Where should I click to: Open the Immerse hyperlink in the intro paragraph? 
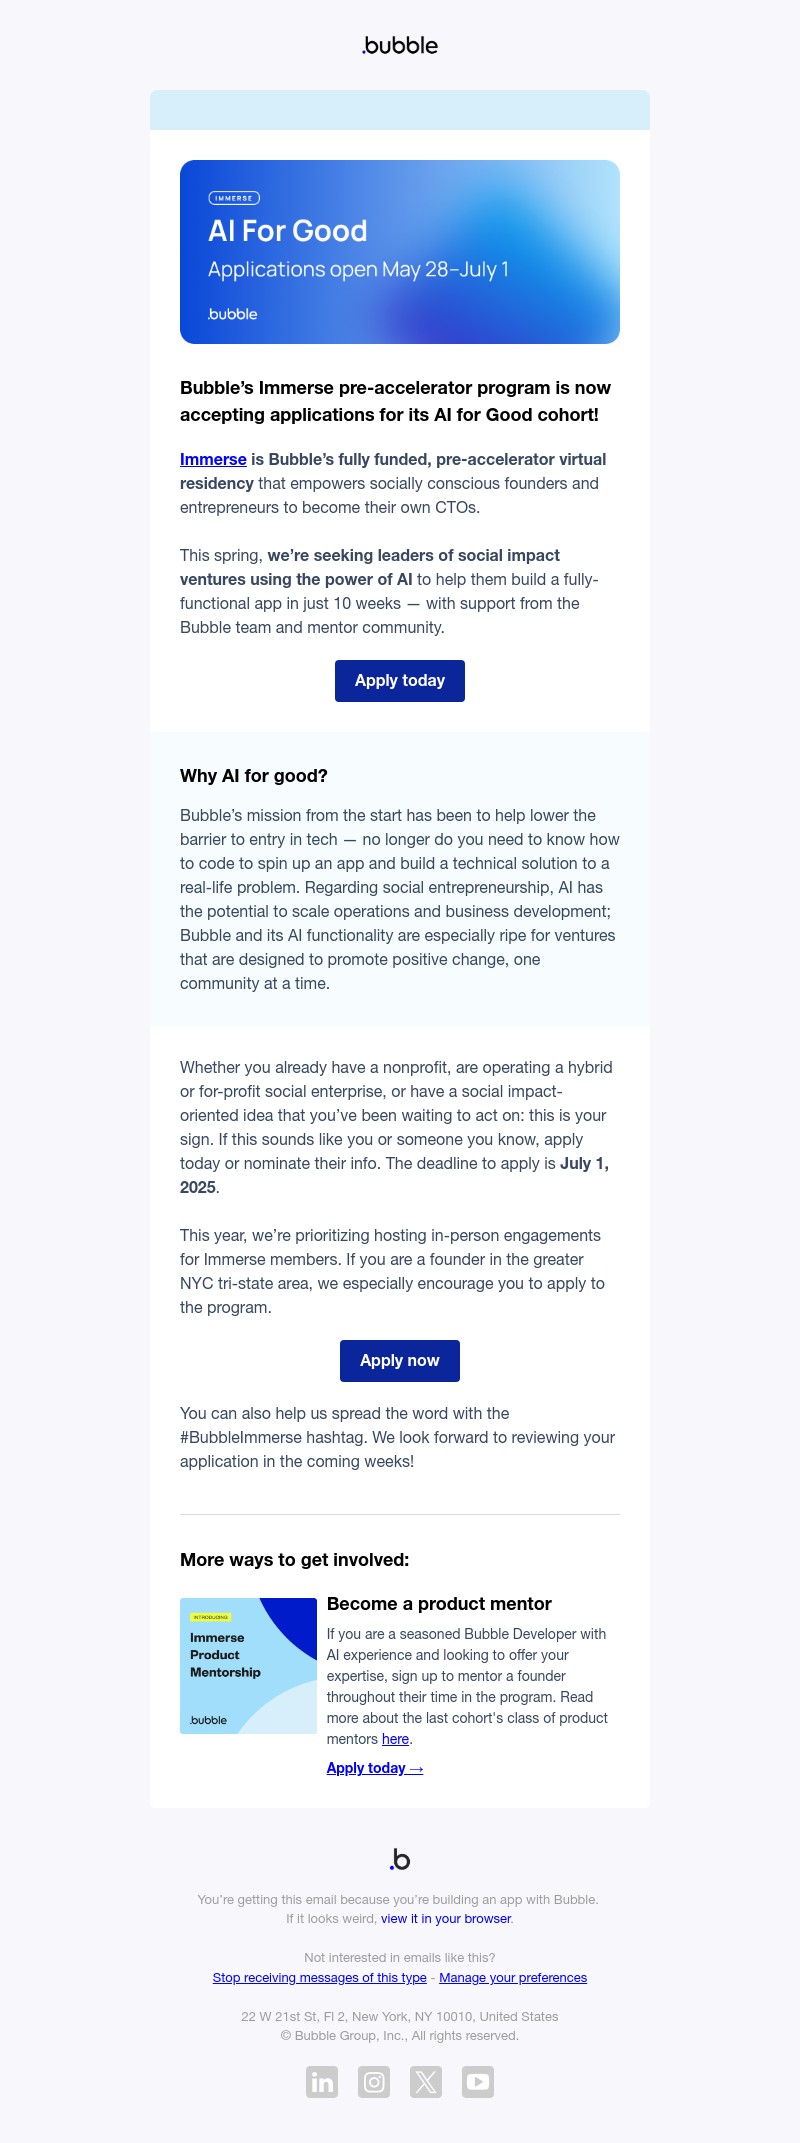tap(213, 459)
